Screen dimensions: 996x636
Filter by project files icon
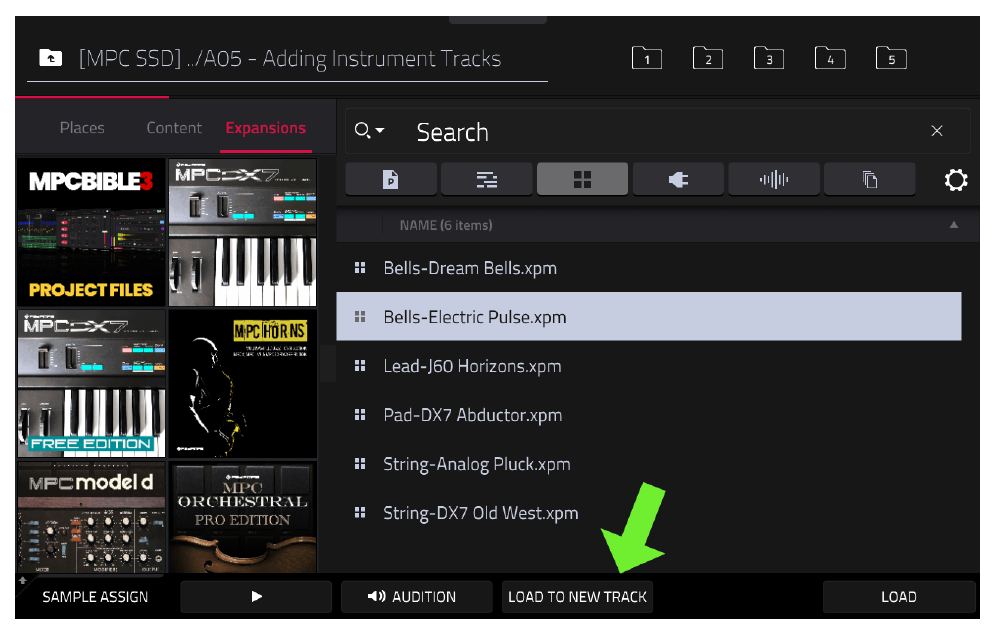[x=391, y=180]
